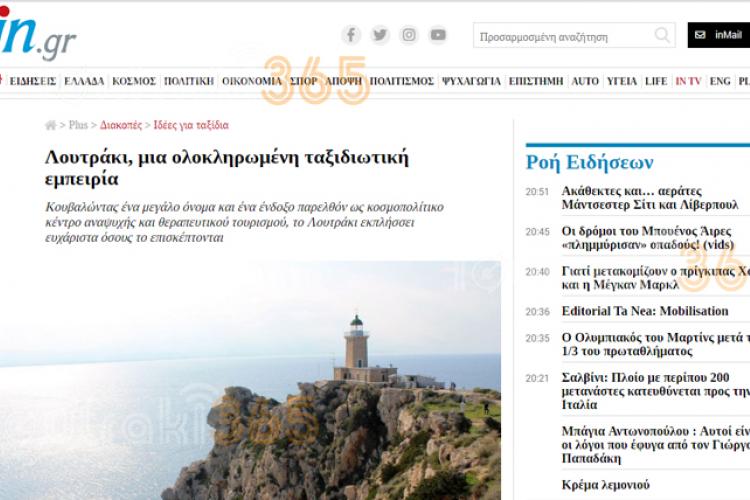Click the Διακοπές breadcrumb link
The height and width of the screenshot is (500, 750).
pos(121,125)
